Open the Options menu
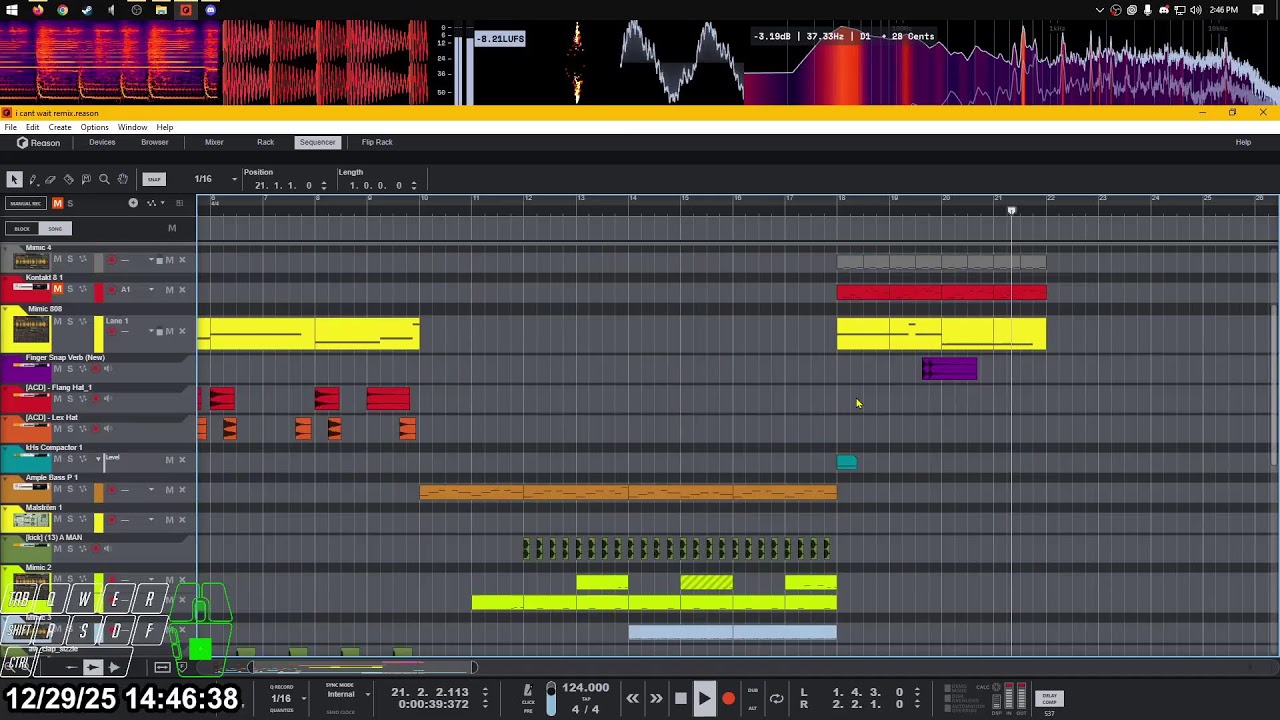Screen dimensions: 1280x720 coord(94,127)
